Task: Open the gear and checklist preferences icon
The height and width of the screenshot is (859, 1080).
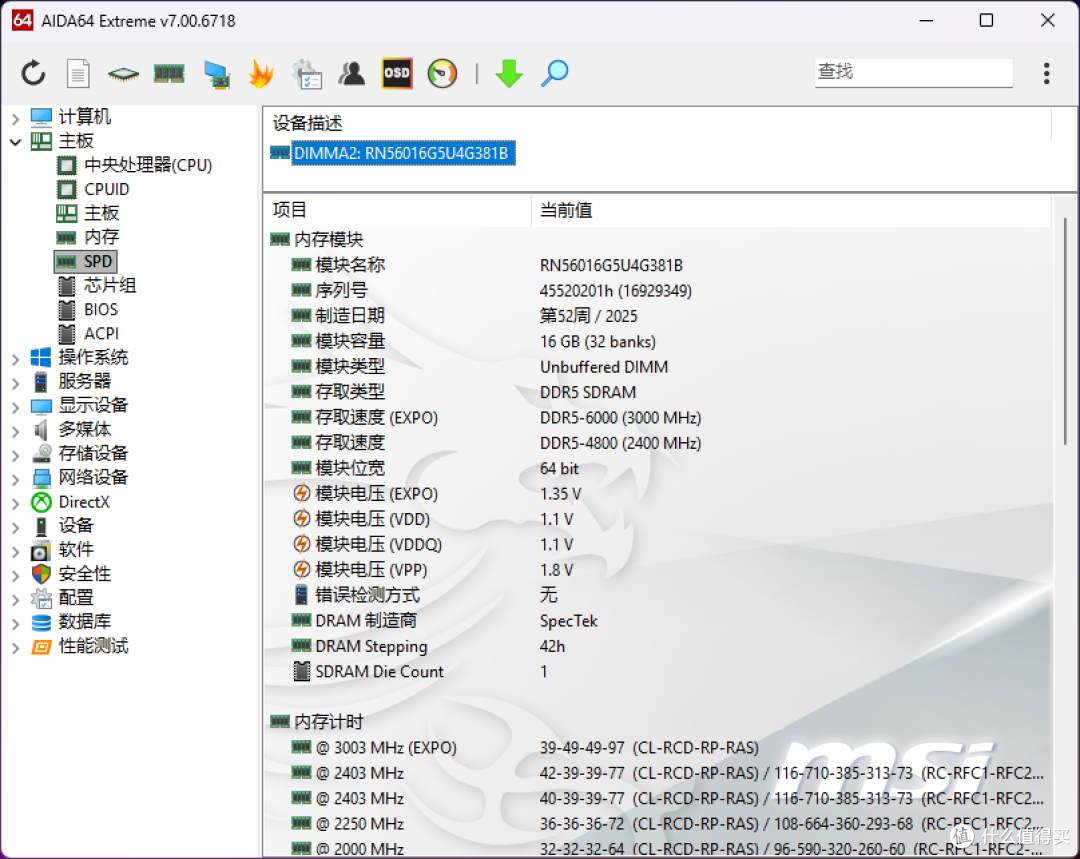Action: pyautogui.click(x=307, y=74)
